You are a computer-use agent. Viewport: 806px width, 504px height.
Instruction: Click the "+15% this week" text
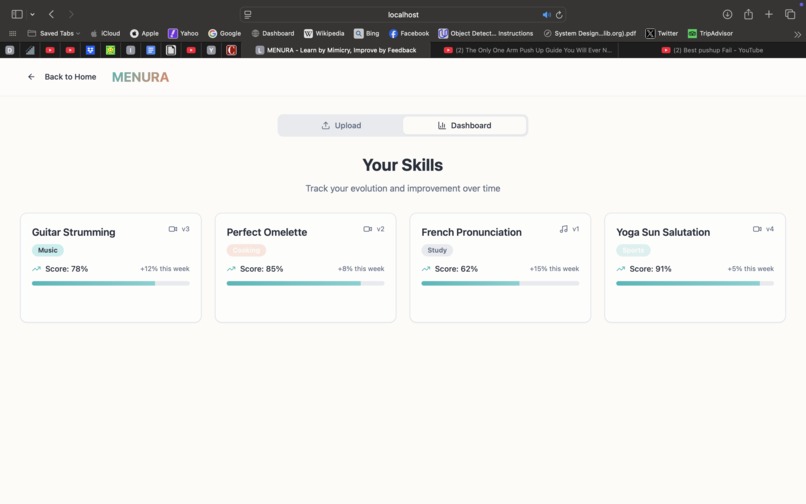coord(554,268)
